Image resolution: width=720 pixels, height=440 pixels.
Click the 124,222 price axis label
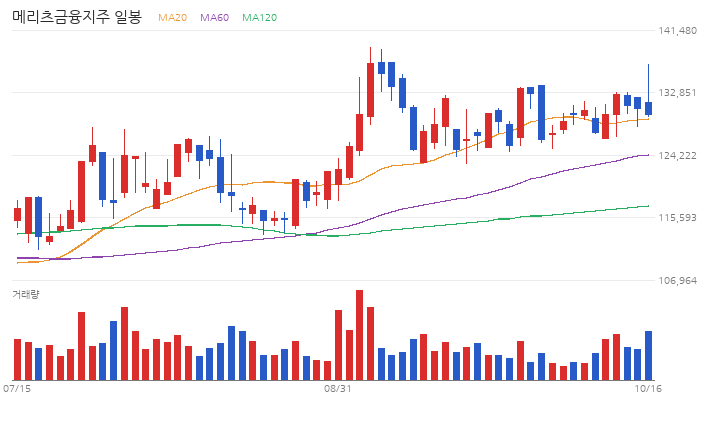pos(677,155)
